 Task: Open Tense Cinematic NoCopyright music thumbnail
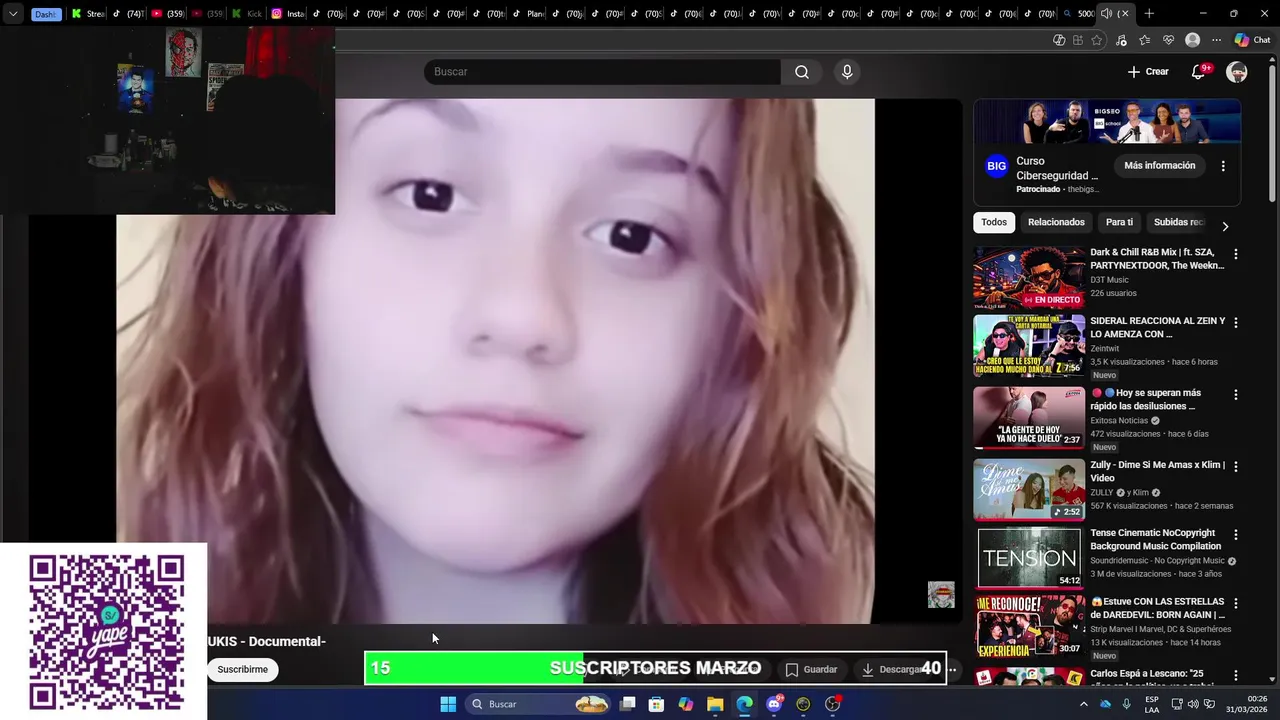click(x=1029, y=558)
